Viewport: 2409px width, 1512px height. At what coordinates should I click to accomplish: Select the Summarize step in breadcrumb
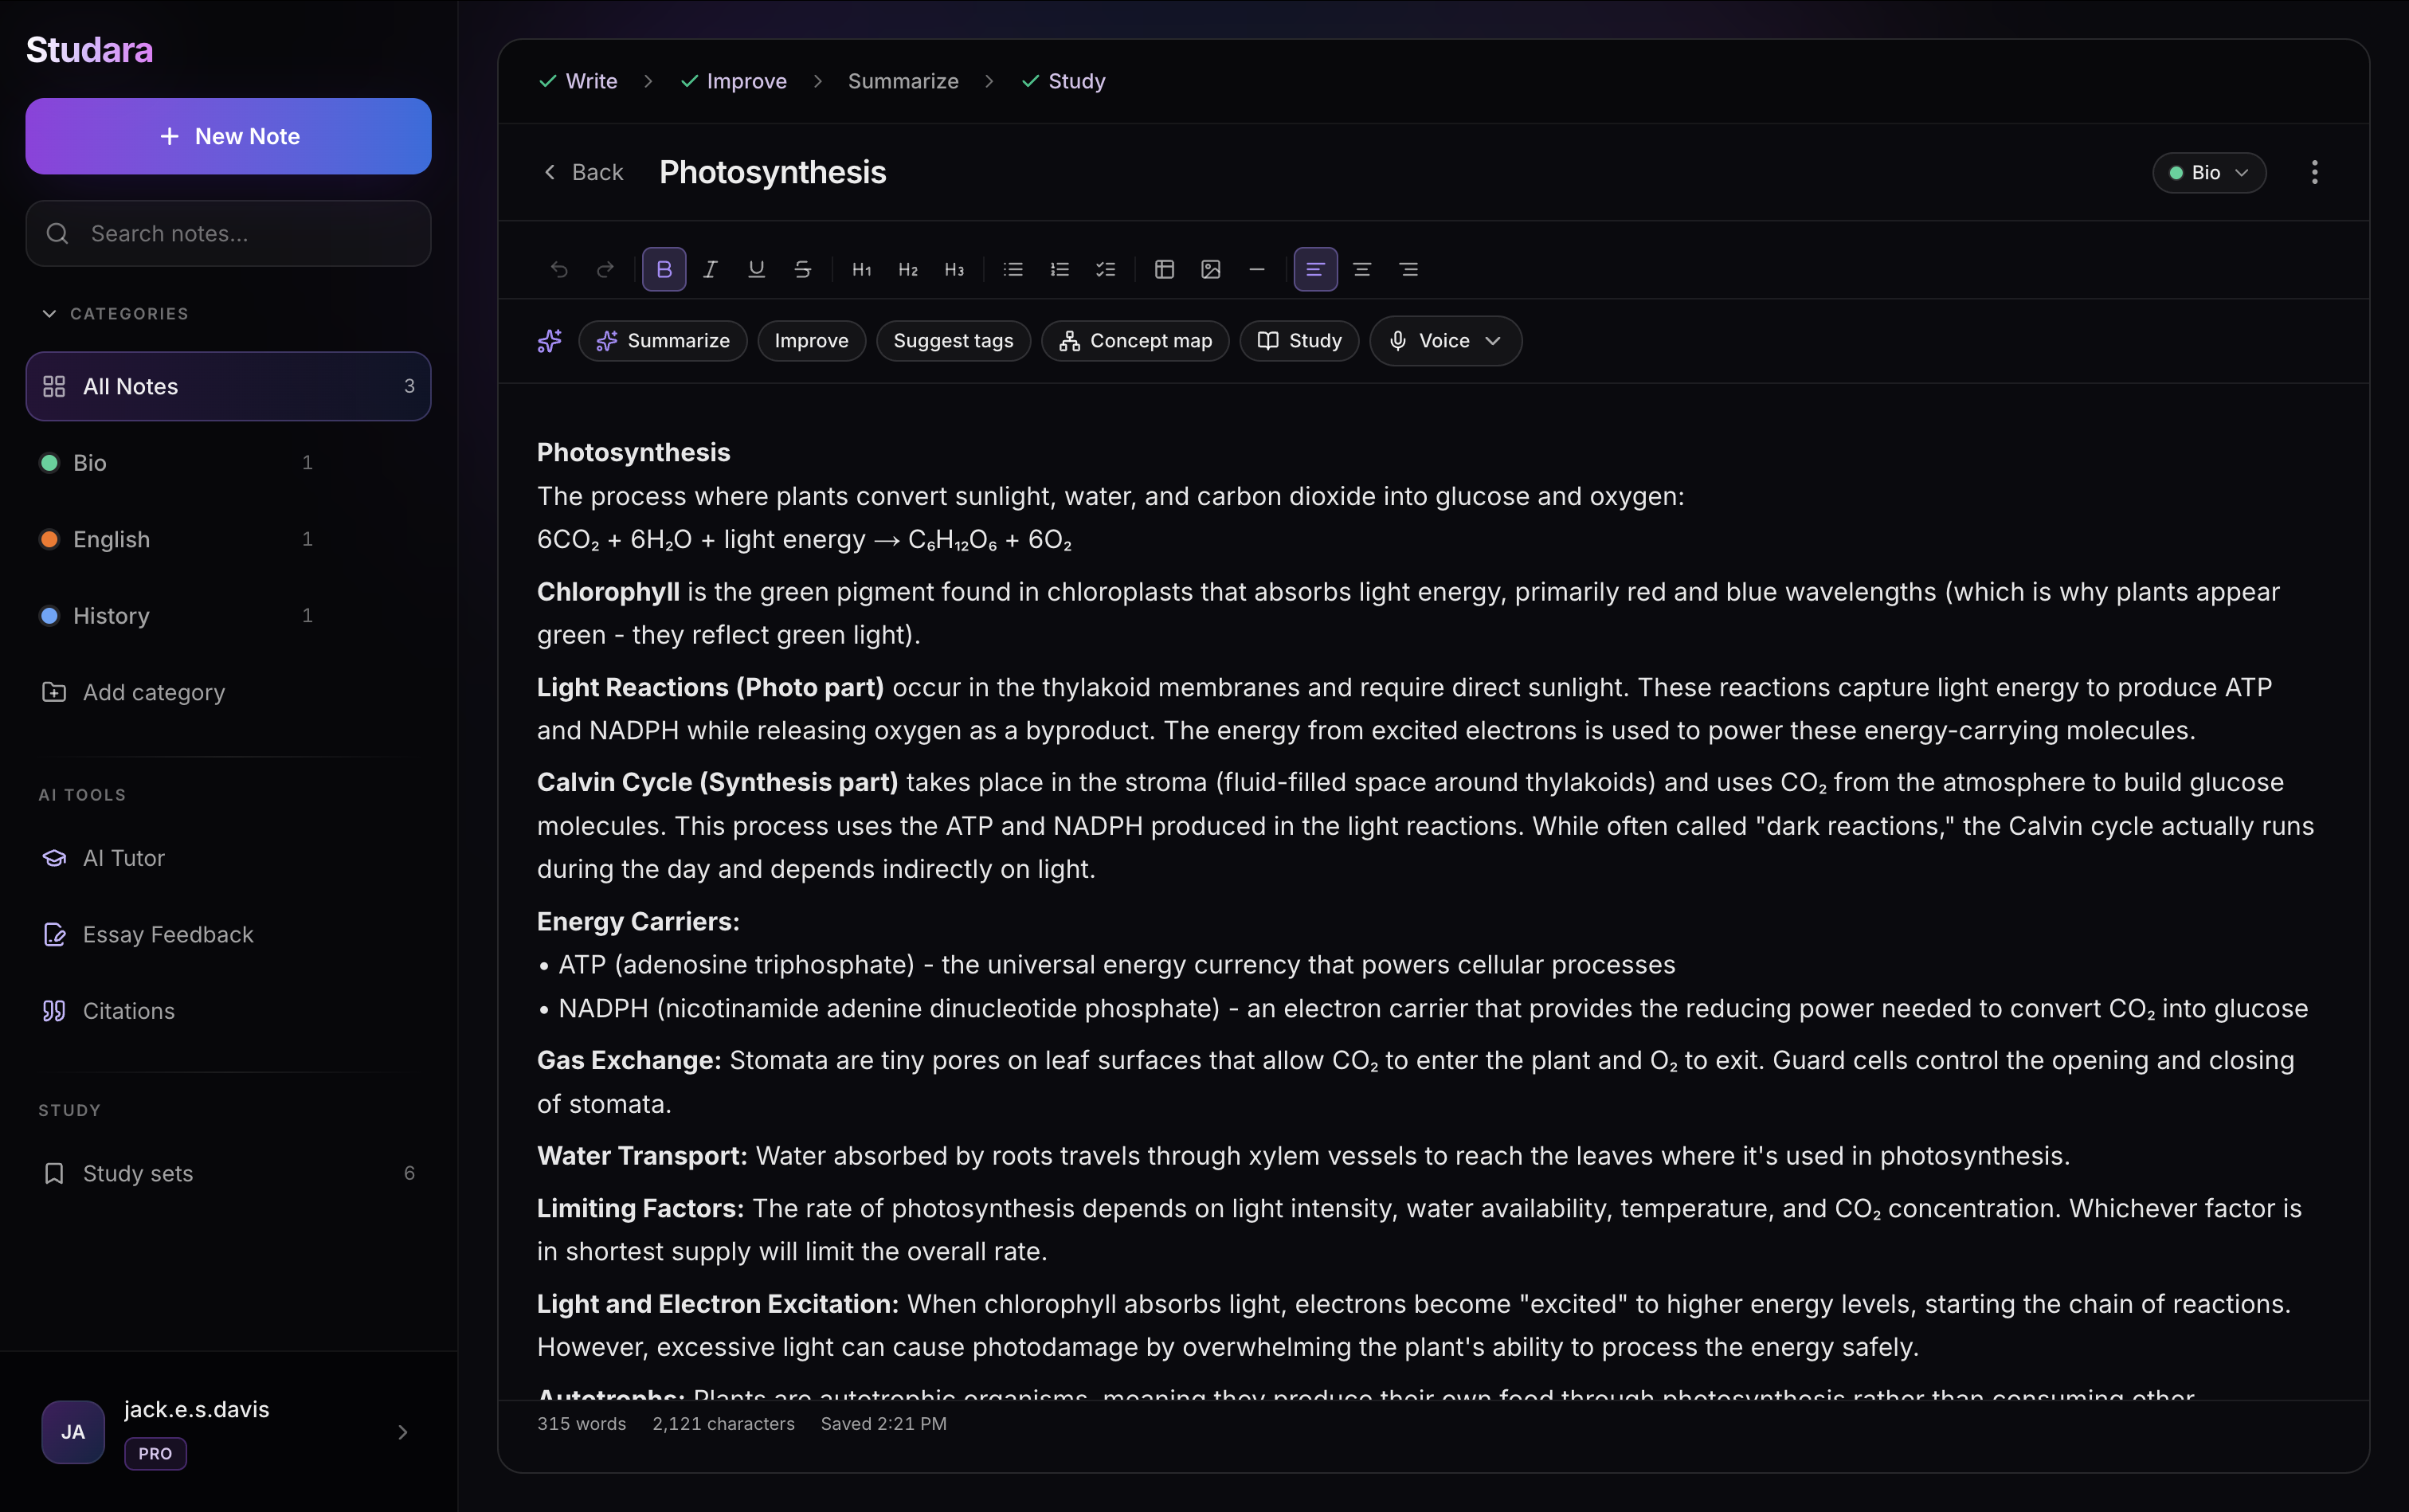click(x=903, y=81)
